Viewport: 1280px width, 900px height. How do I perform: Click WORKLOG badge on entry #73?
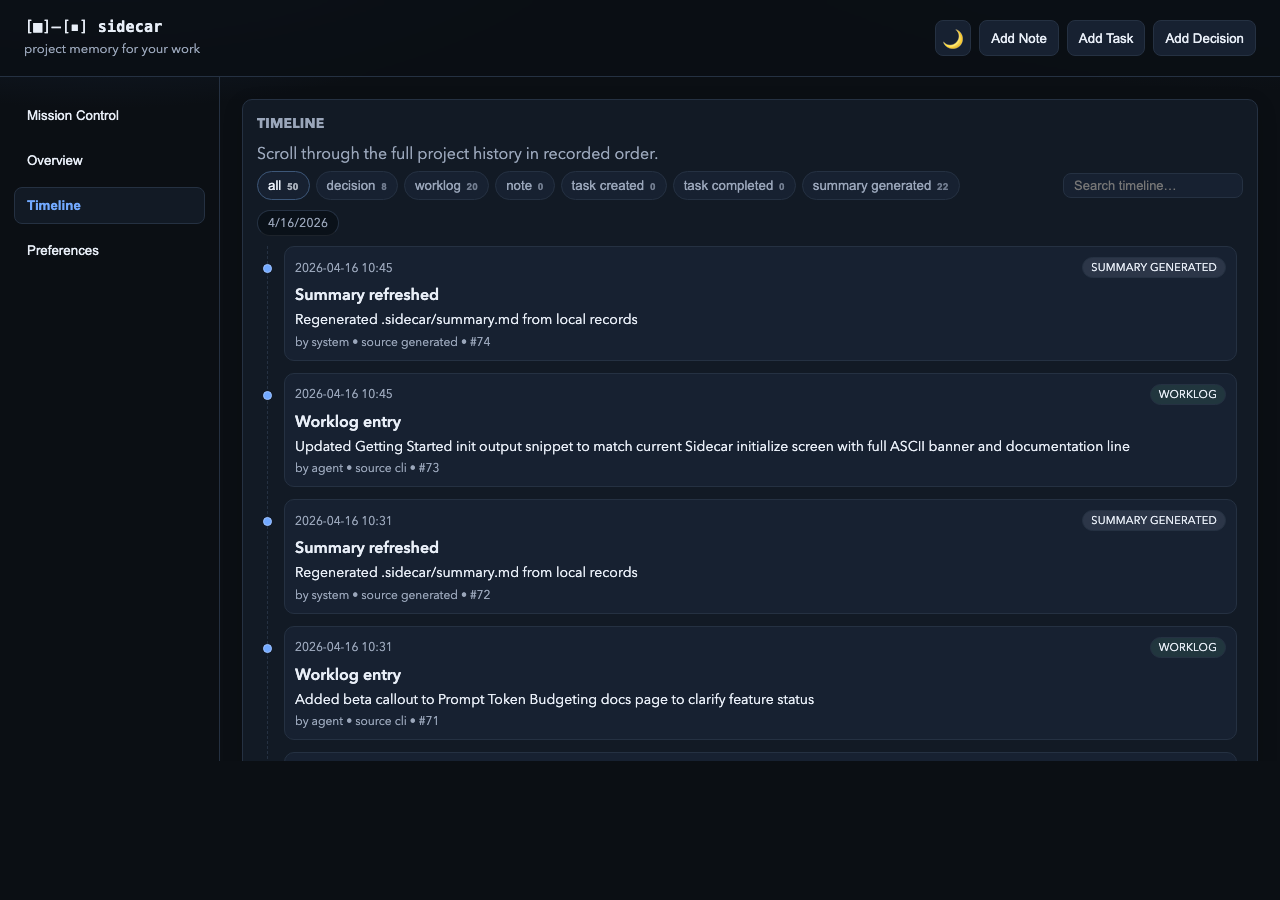point(1187,395)
